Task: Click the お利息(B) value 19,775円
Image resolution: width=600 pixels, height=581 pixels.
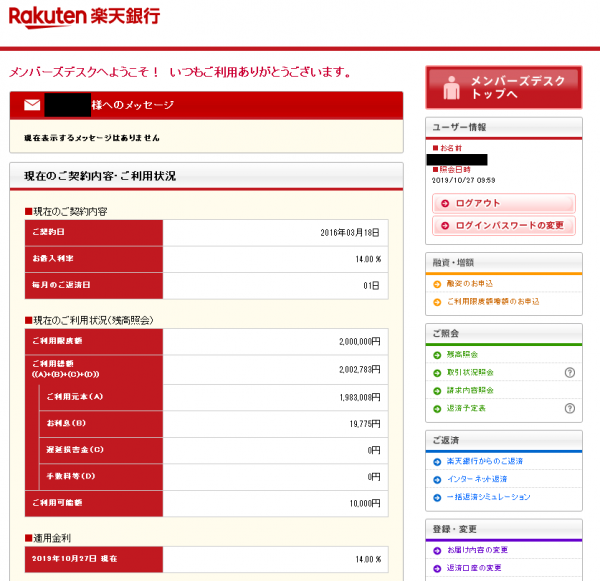Action: [x=365, y=424]
